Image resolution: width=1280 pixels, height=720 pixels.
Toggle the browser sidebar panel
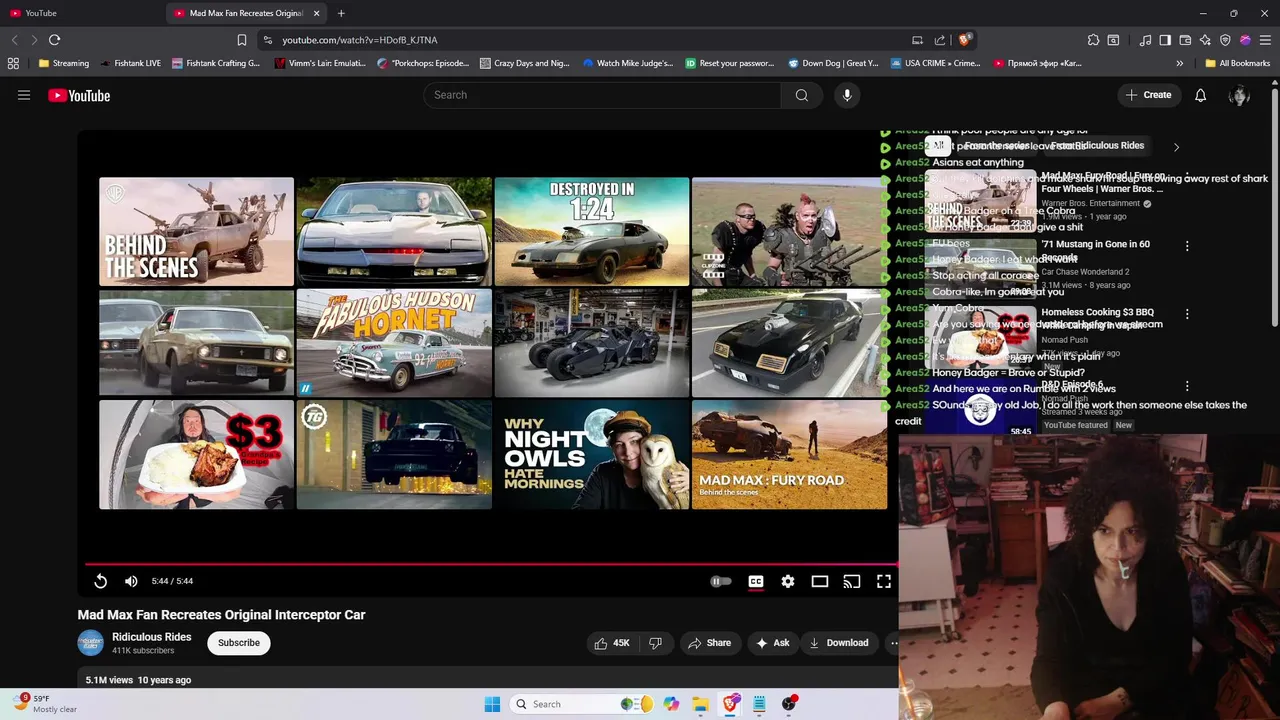click(x=1165, y=40)
